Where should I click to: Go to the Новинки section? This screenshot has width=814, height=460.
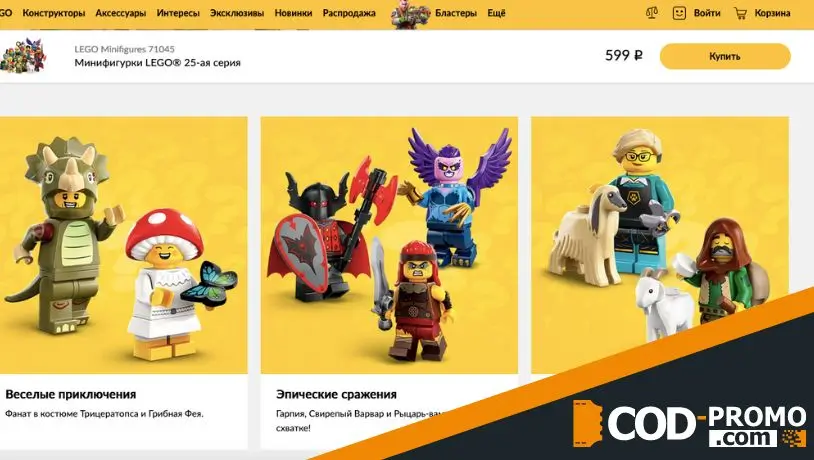(293, 13)
